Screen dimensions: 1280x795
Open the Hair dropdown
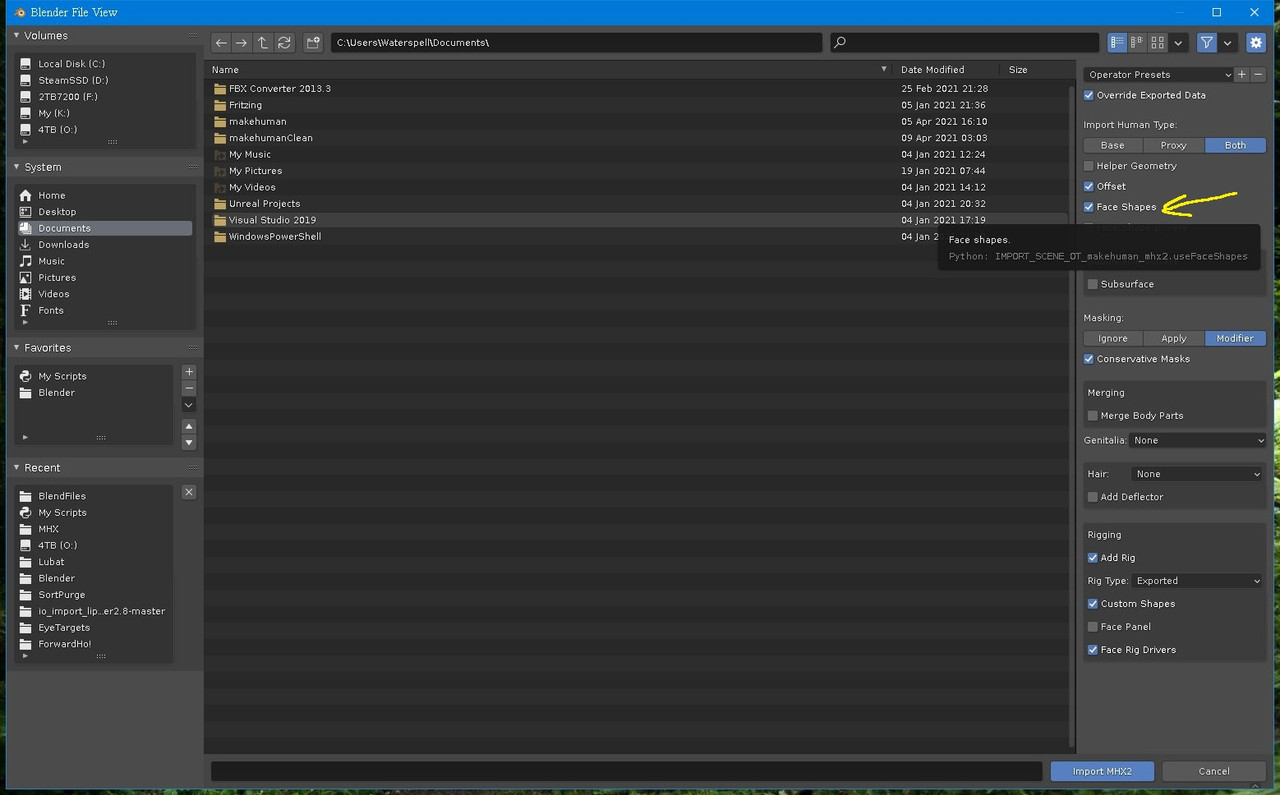pyautogui.click(x=1198, y=475)
